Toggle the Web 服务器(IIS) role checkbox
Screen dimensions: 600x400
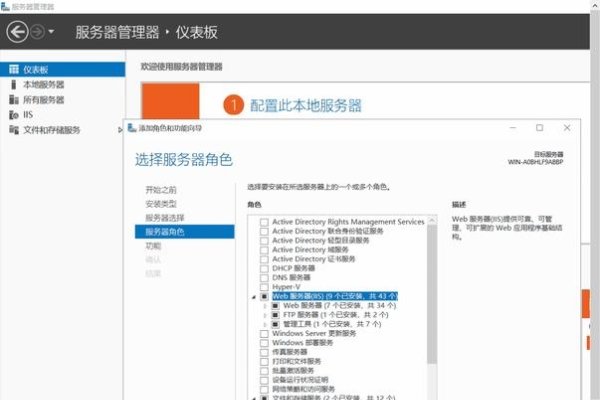pyautogui.click(x=264, y=296)
